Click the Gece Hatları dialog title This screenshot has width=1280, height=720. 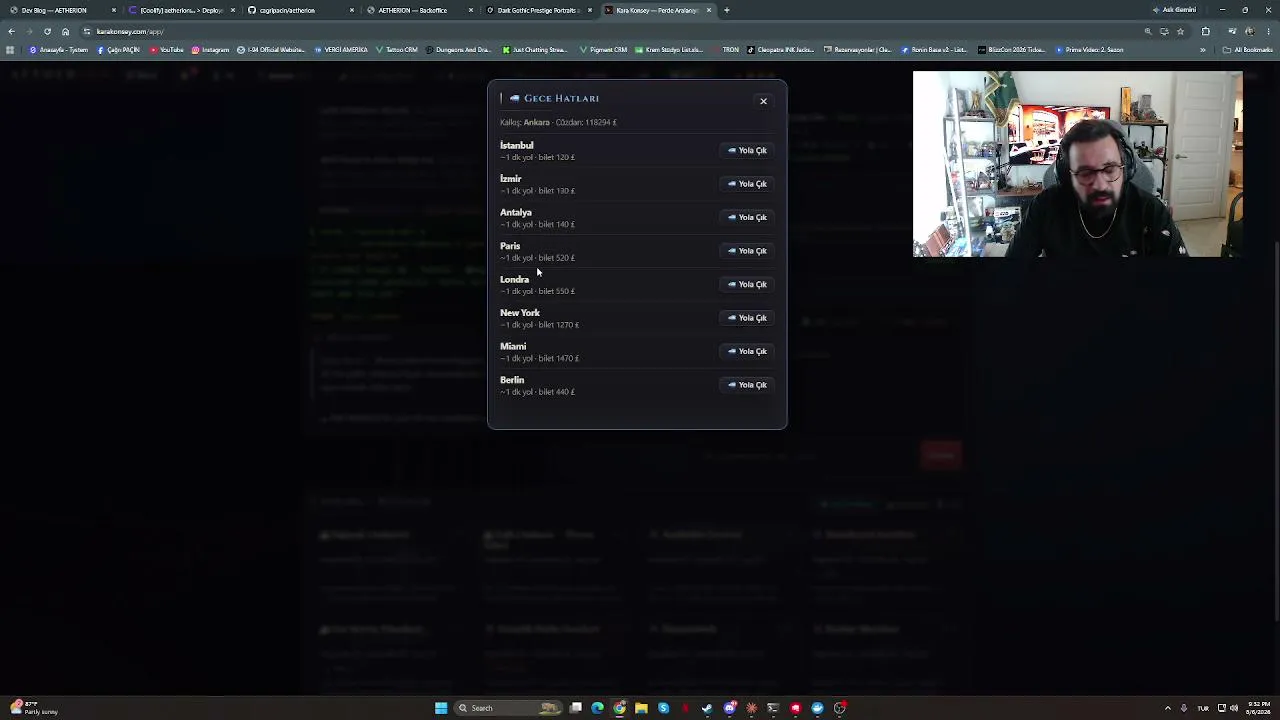tap(561, 98)
